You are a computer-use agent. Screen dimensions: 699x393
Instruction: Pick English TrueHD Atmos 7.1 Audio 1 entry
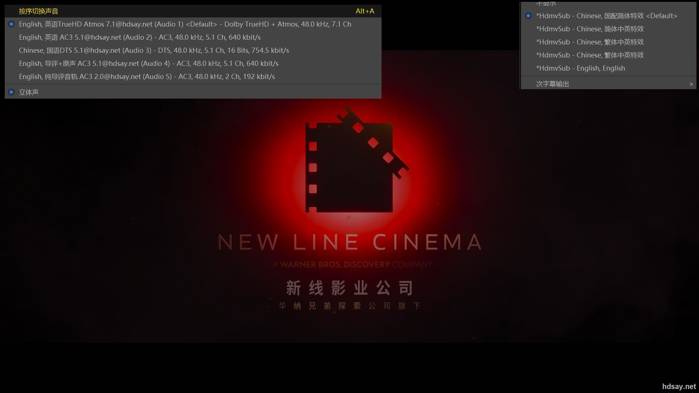click(193, 24)
